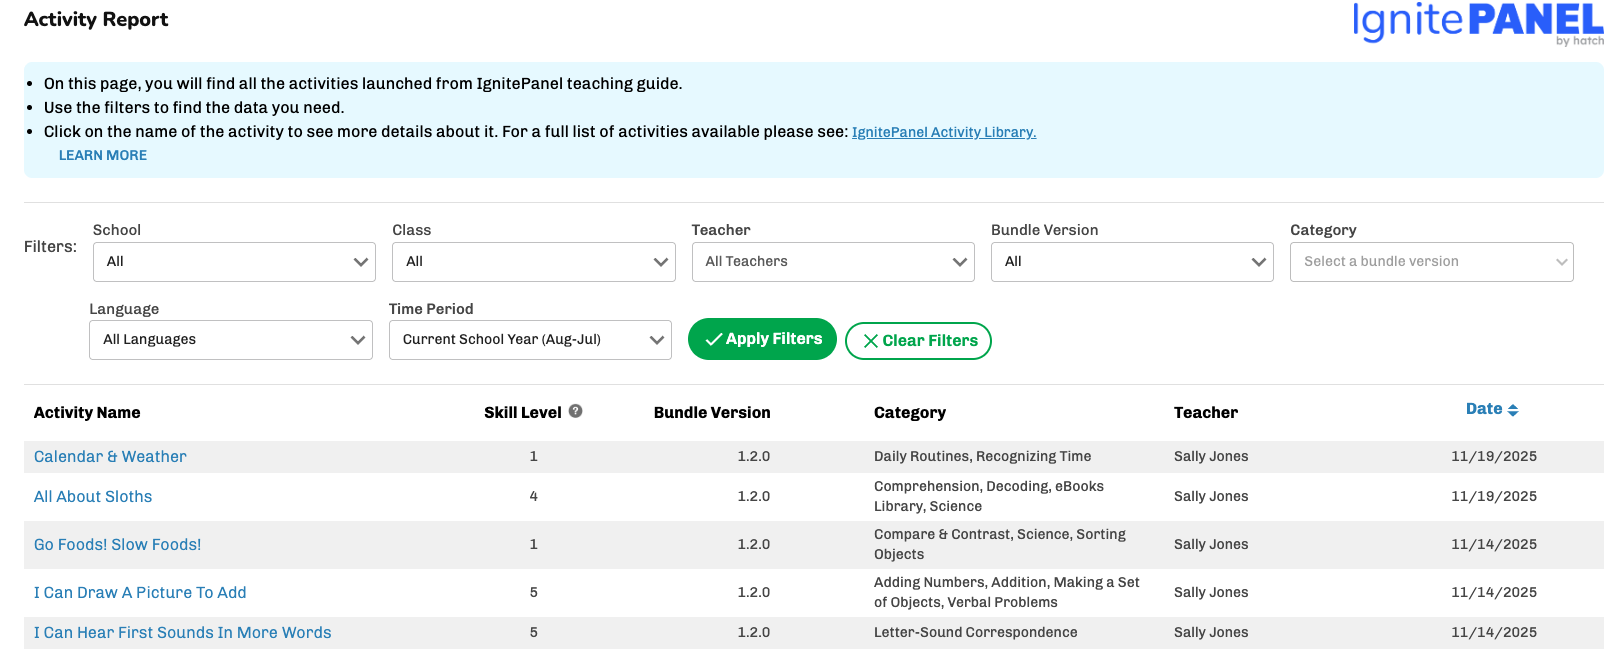The height and width of the screenshot is (654, 1617).
Task: Open I Can Draw A Picture To Add
Action: pos(140,593)
